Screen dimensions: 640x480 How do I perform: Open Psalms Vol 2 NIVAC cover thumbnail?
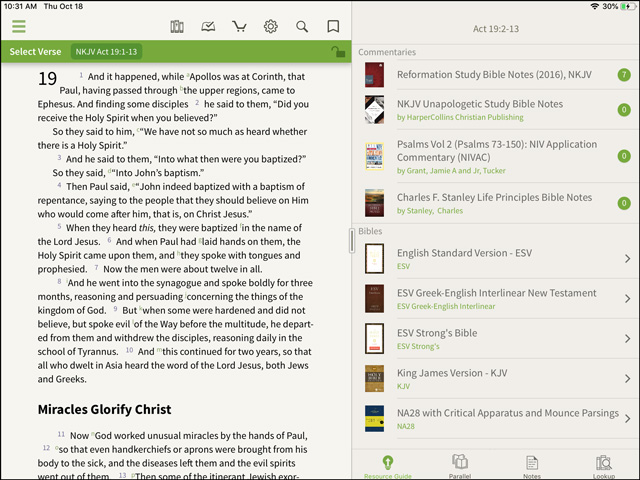tap(374, 156)
